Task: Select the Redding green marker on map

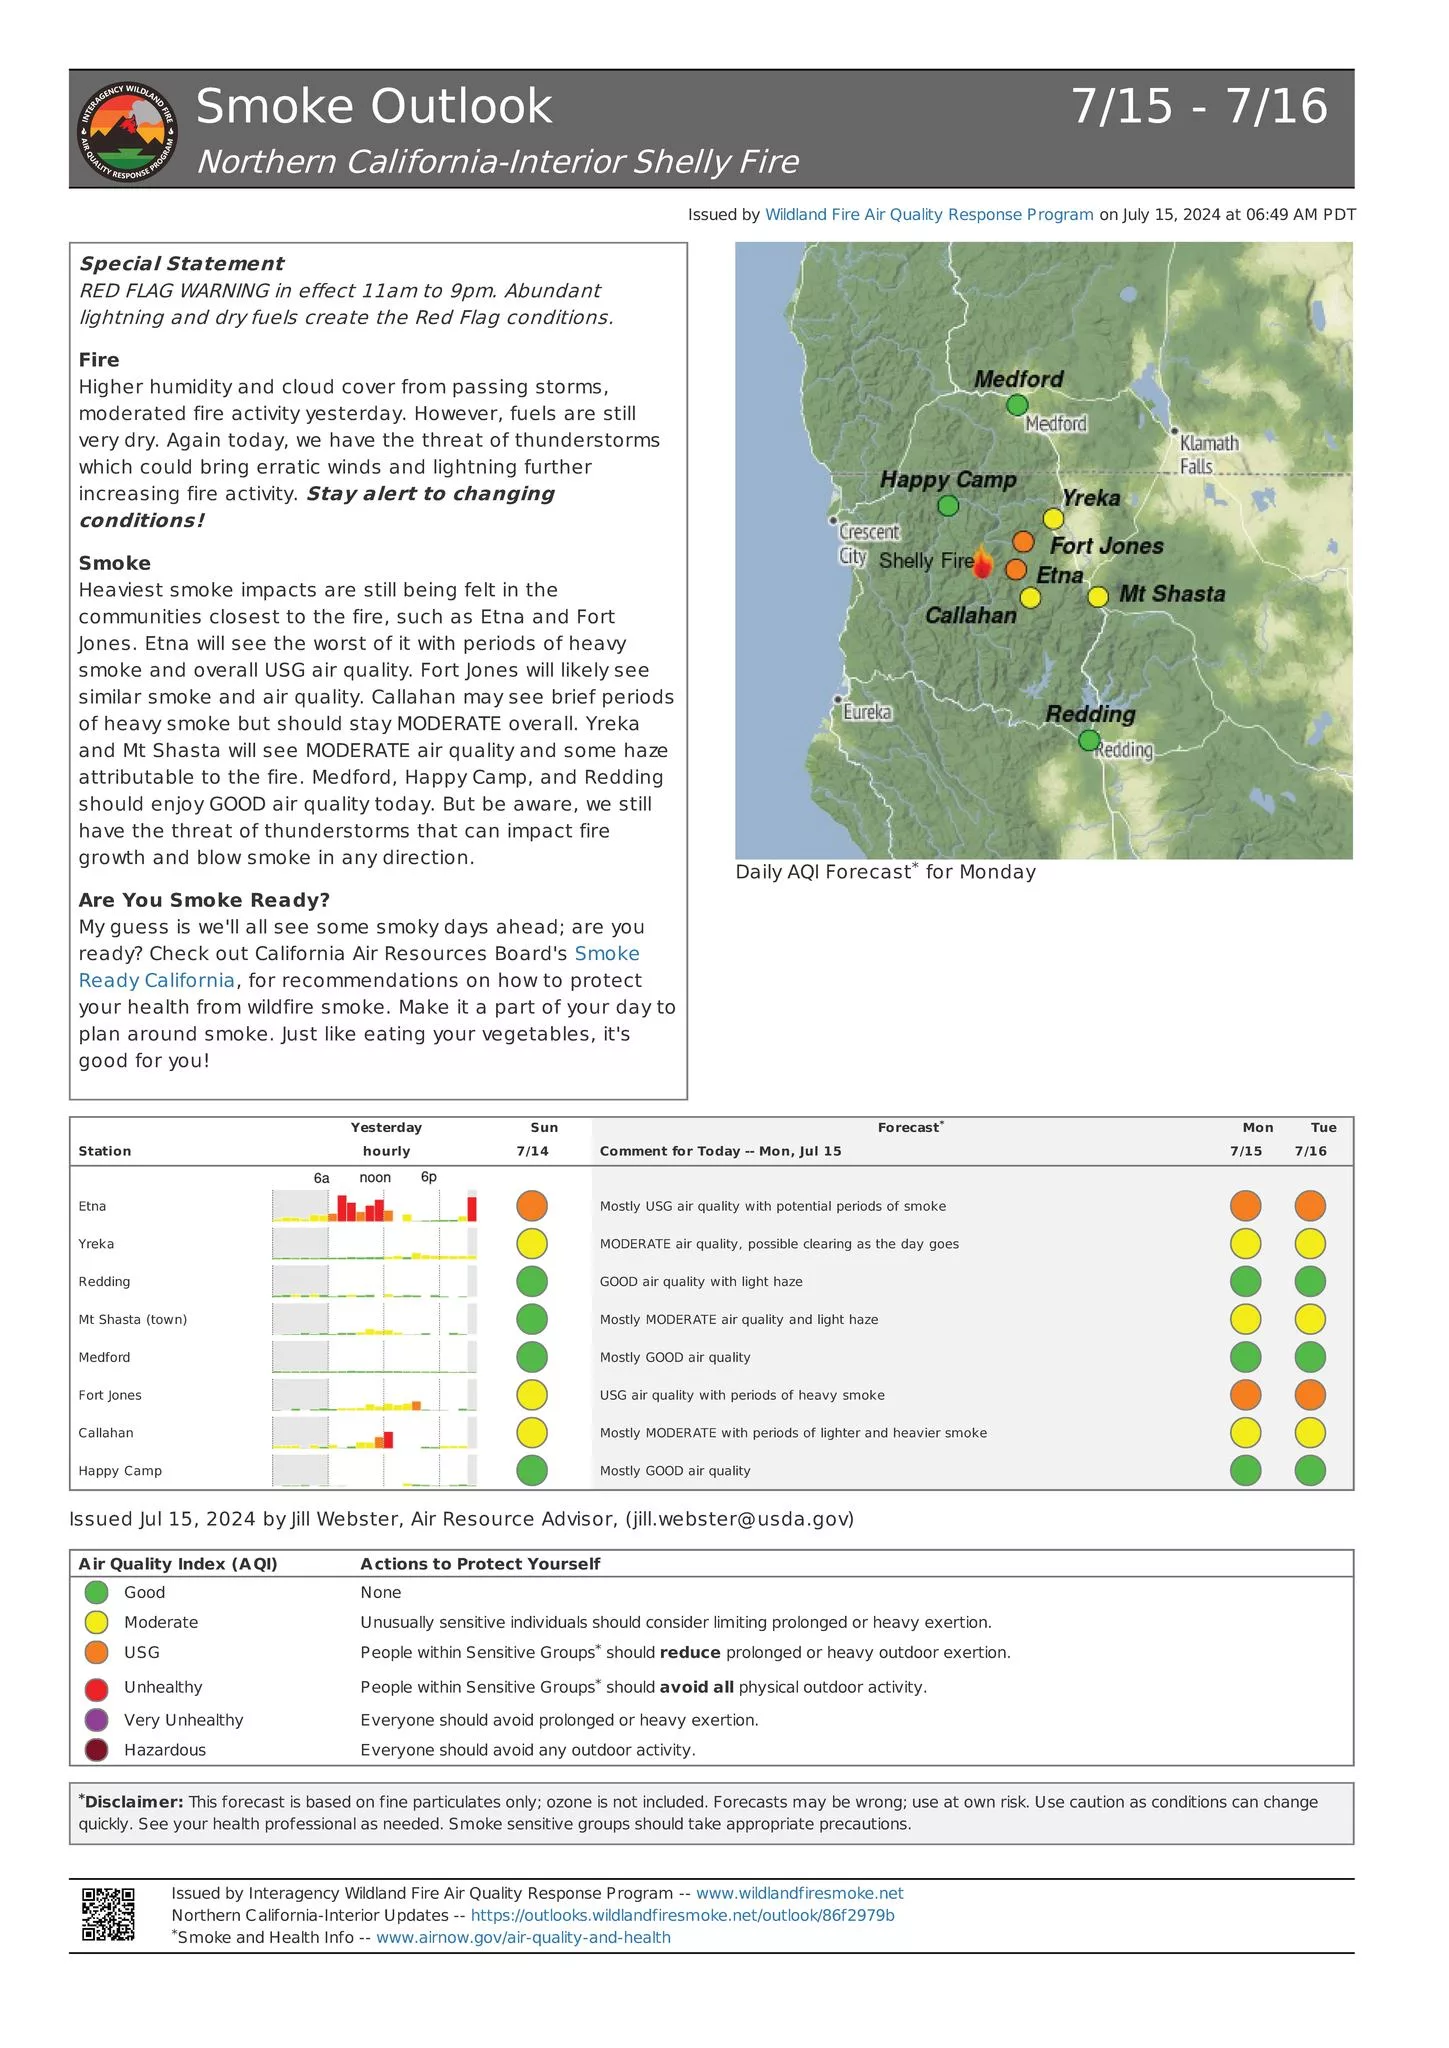Action: [x=1089, y=740]
